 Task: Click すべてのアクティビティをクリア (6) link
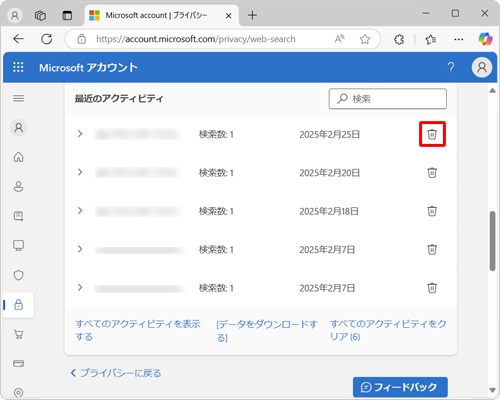pyautogui.click(x=388, y=330)
